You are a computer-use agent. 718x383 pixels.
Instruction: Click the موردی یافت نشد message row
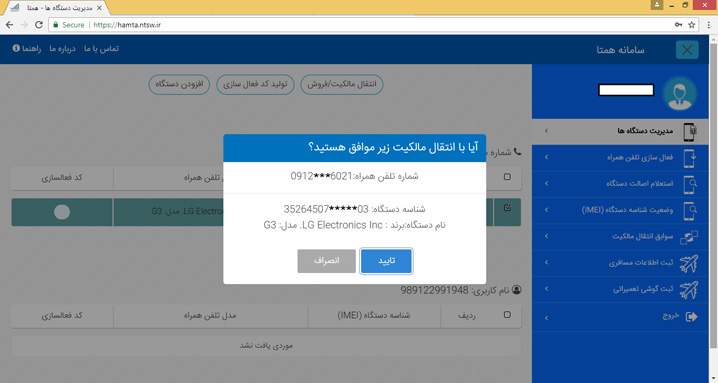266,346
